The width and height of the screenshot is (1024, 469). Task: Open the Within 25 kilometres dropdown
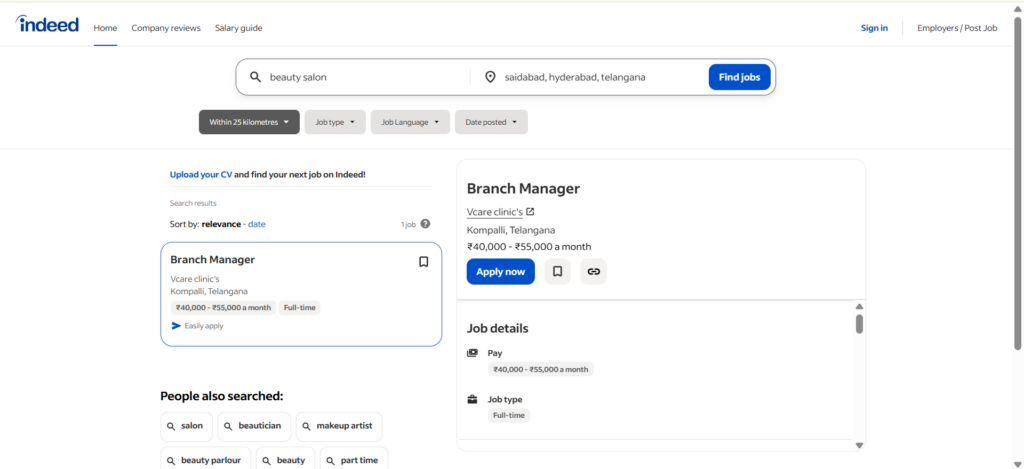tap(249, 122)
